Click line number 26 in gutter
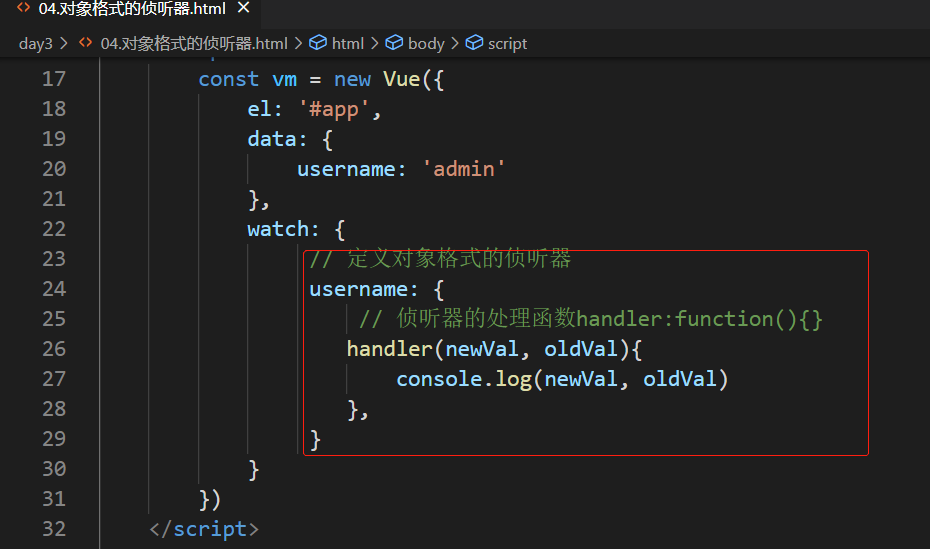The image size is (930, 549). (x=54, y=349)
